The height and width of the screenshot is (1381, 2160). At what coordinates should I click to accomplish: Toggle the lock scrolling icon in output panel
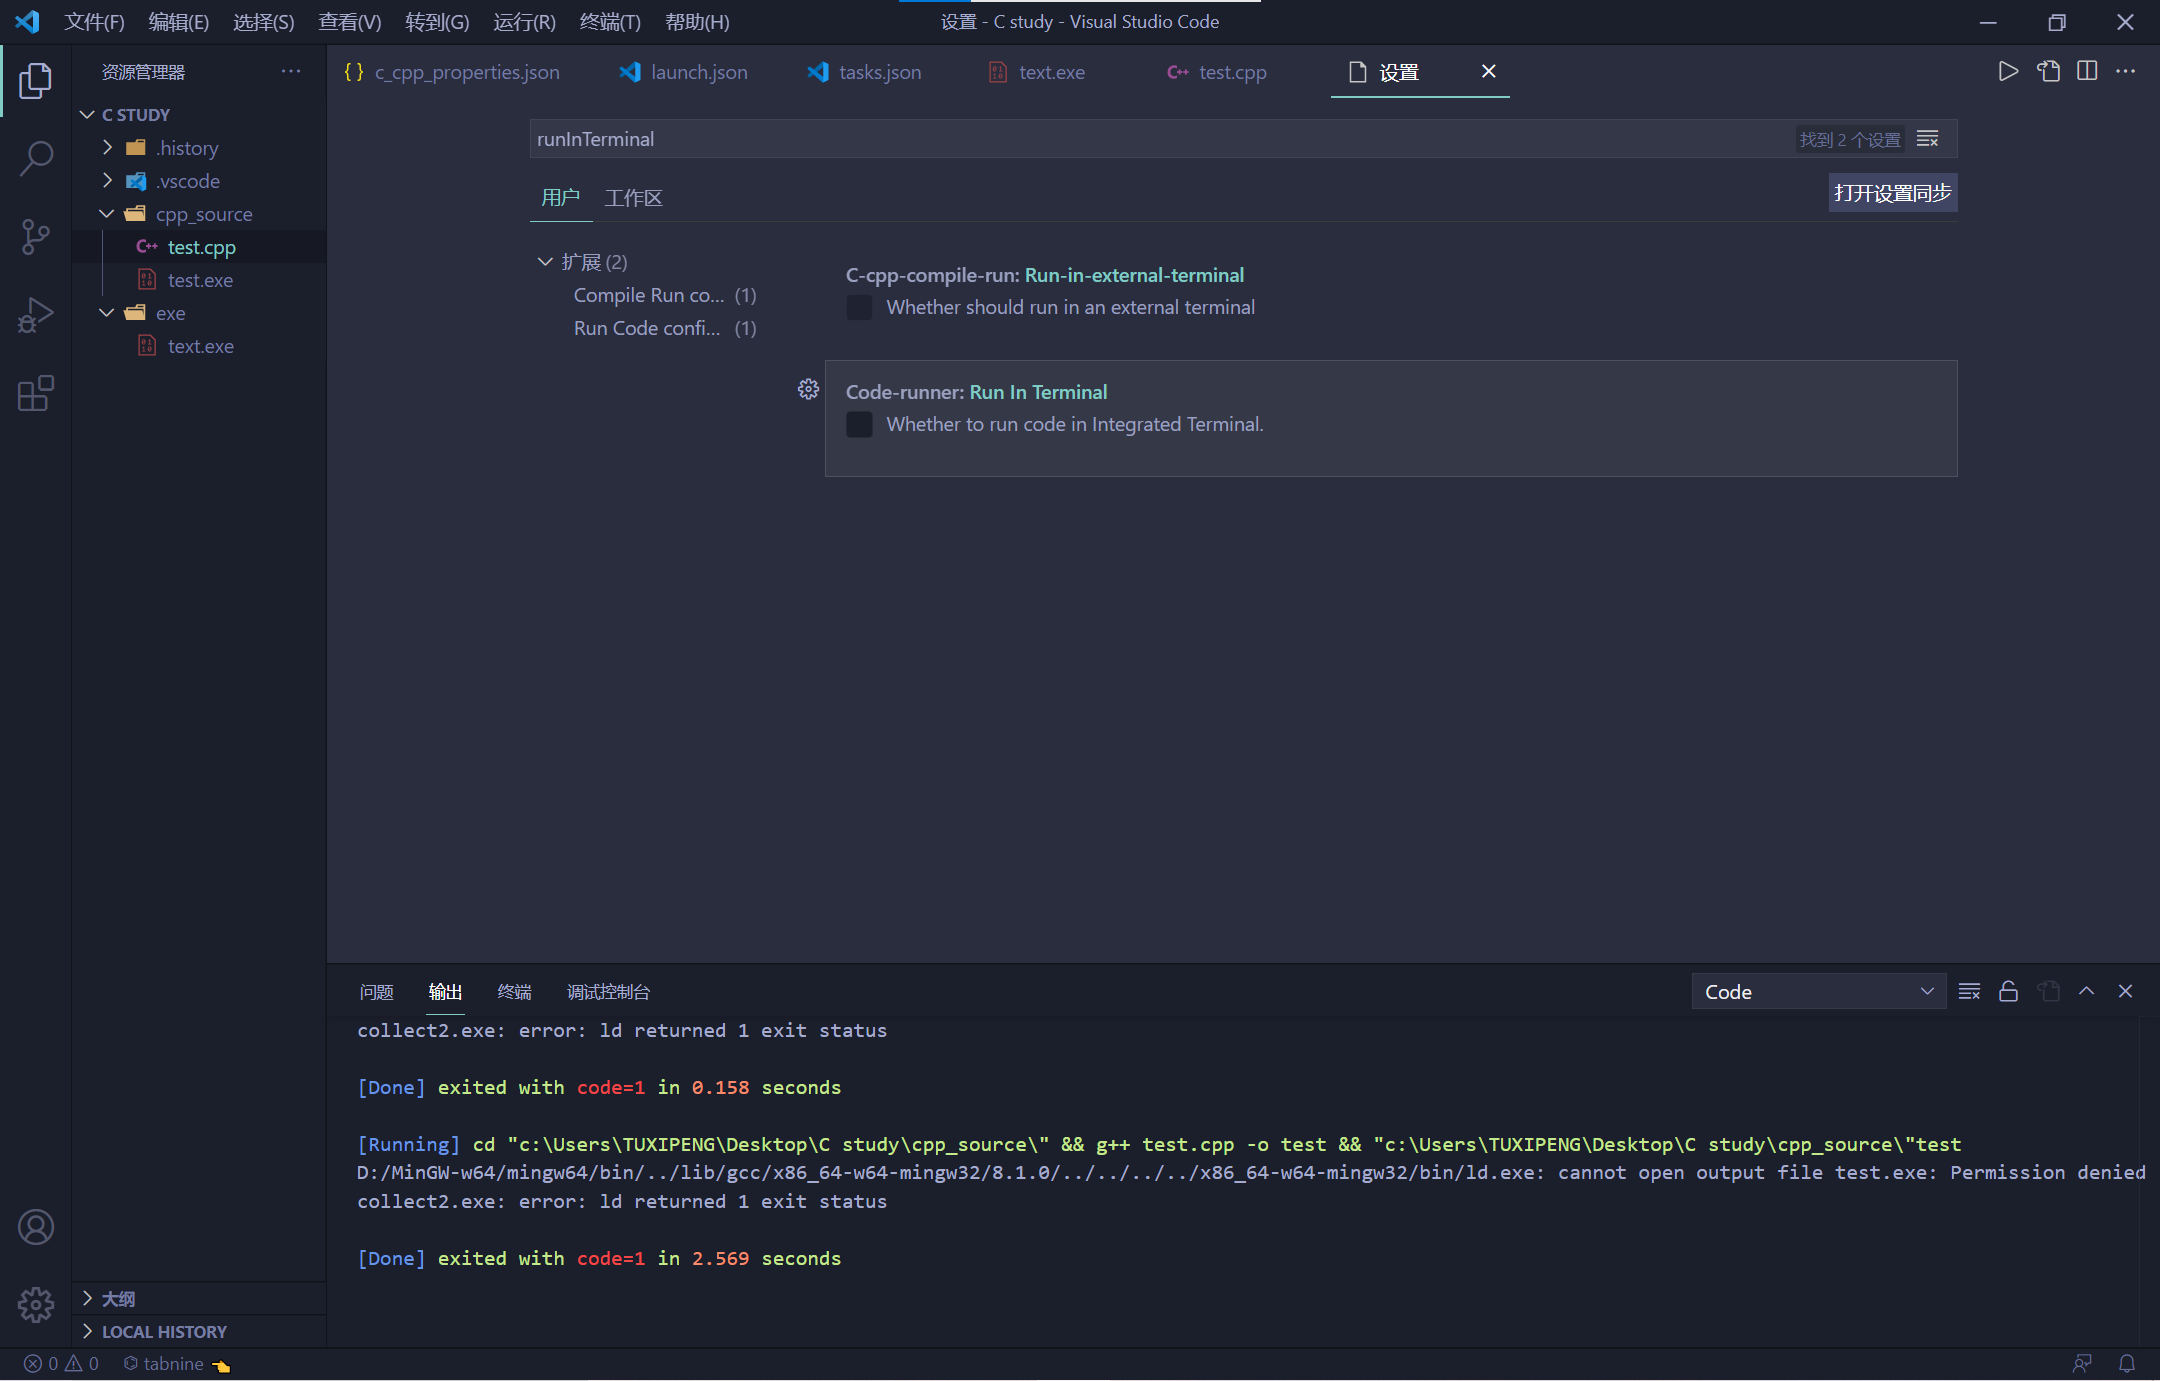coord(2008,991)
